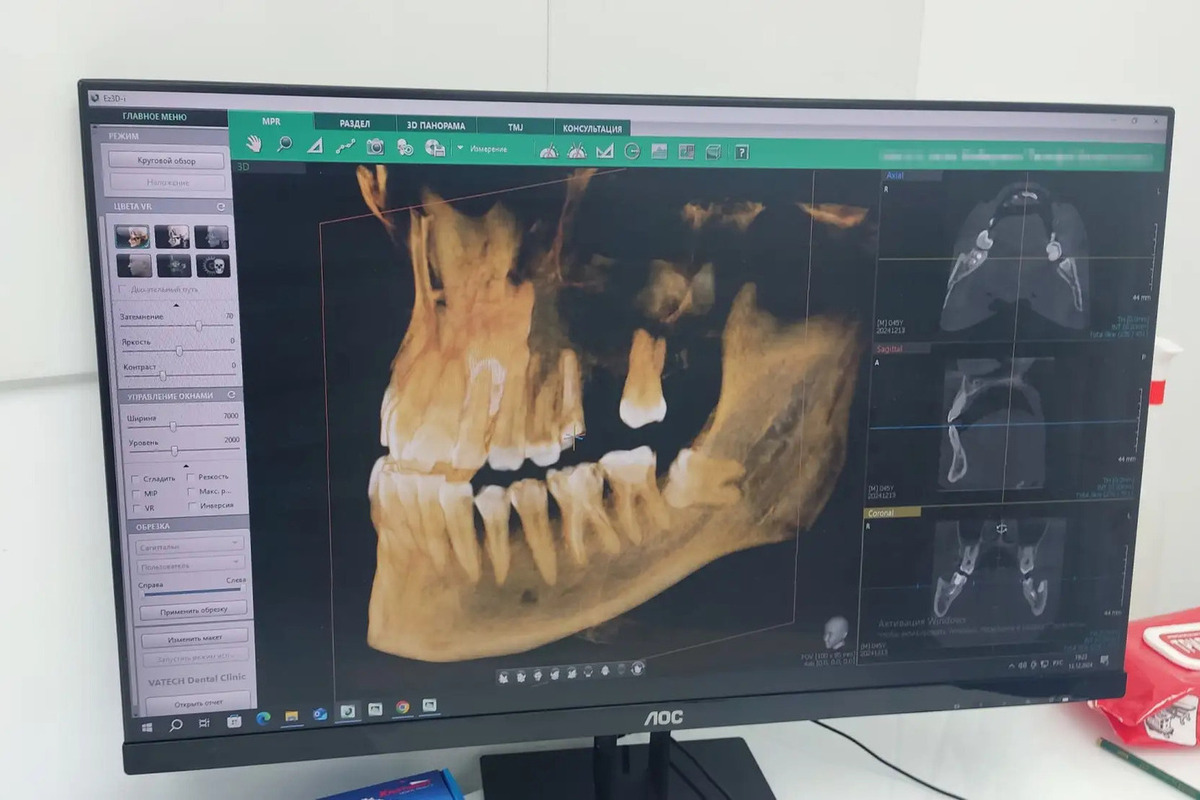Tick the Макс. р... checkbox

click(191, 491)
